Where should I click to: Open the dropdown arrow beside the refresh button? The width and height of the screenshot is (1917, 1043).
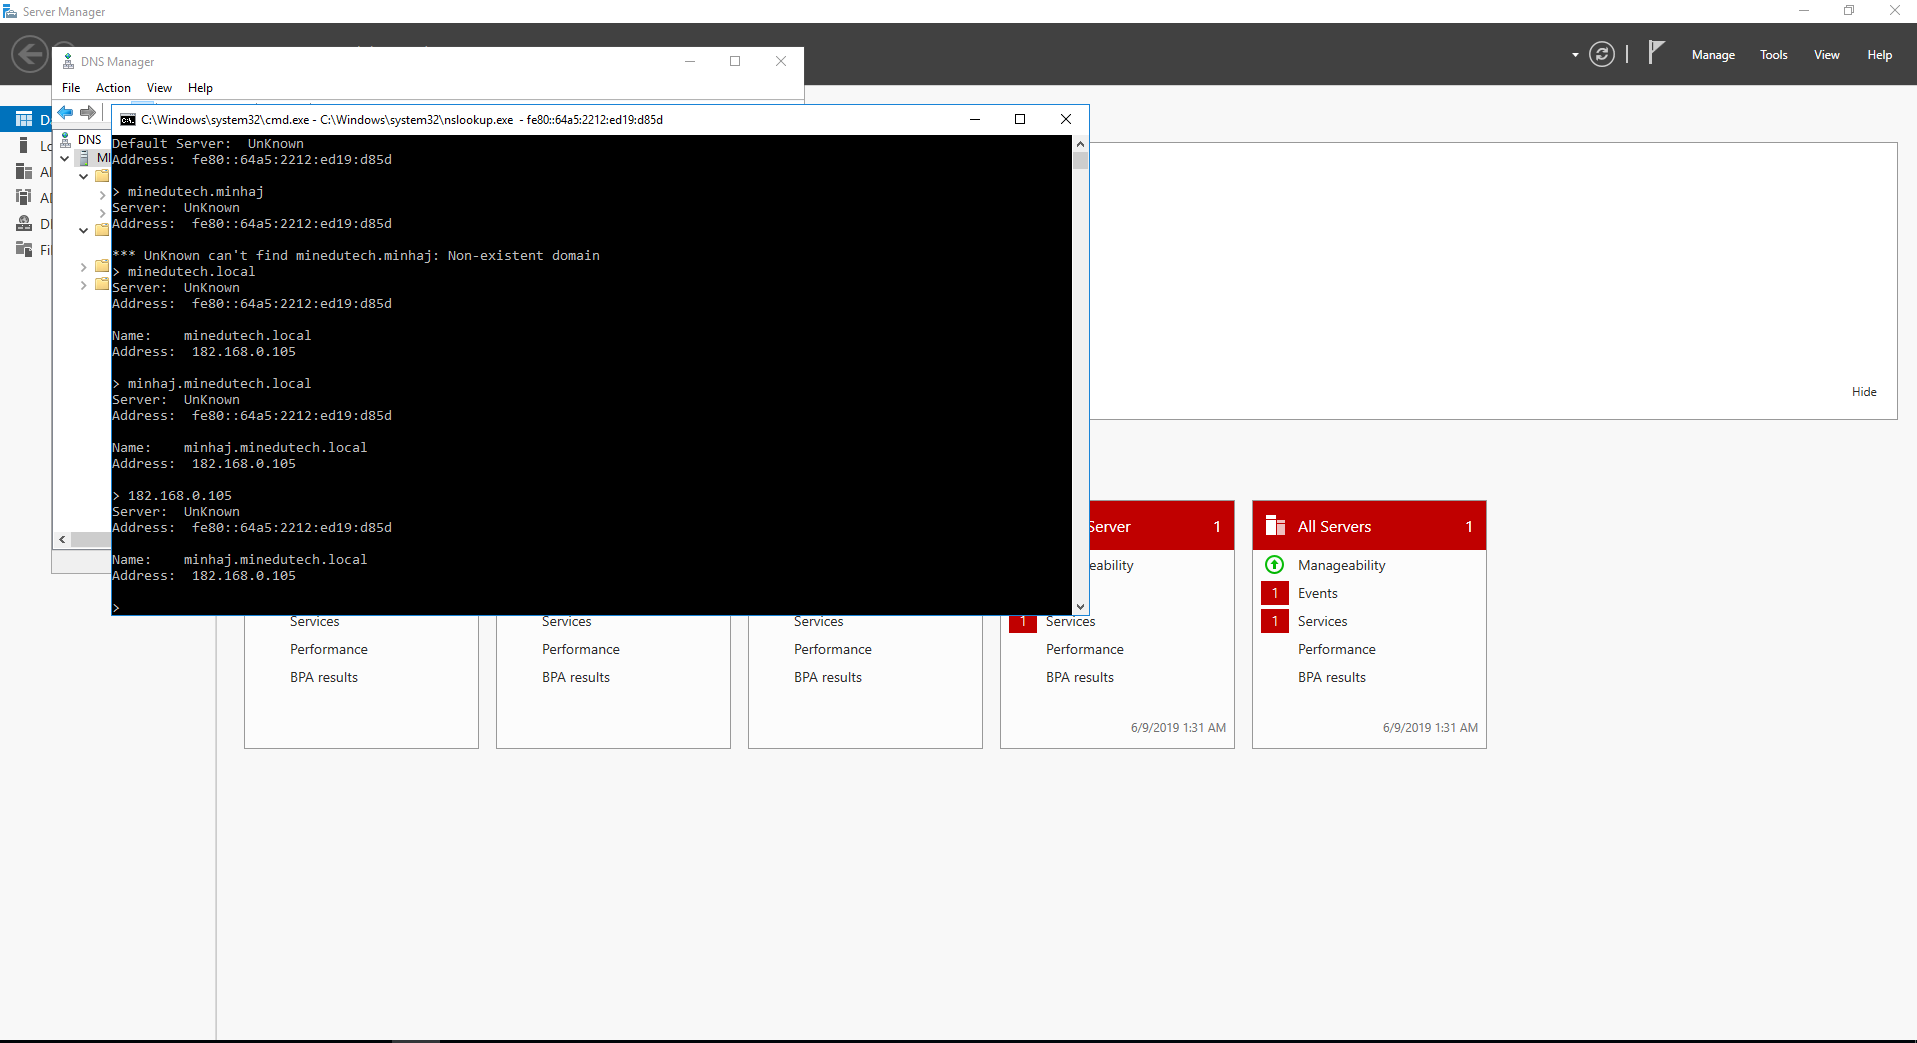click(x=1575, y=55)
